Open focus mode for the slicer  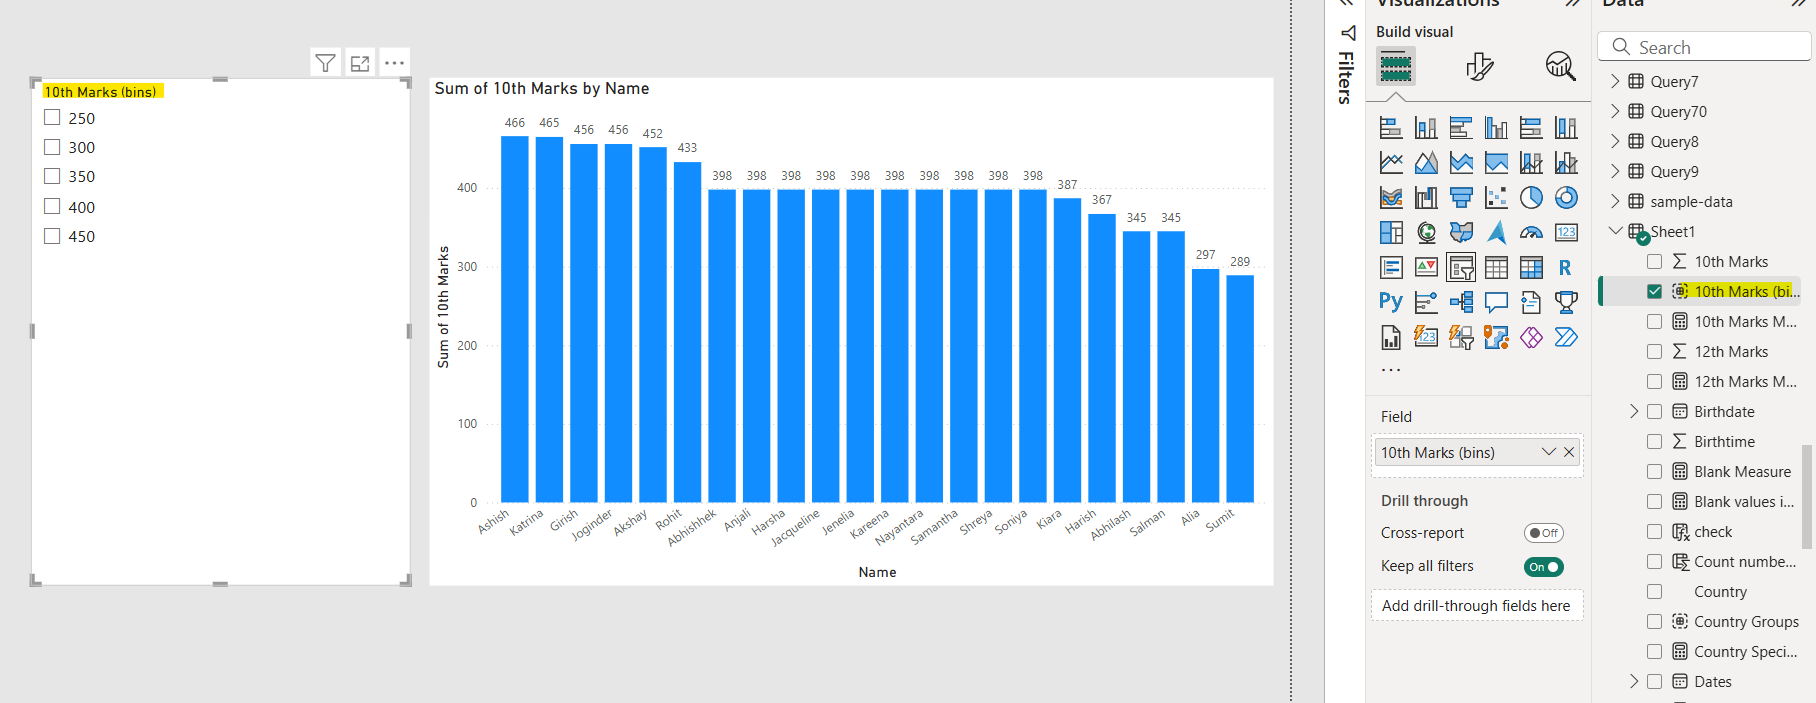[x=360, y=63]
